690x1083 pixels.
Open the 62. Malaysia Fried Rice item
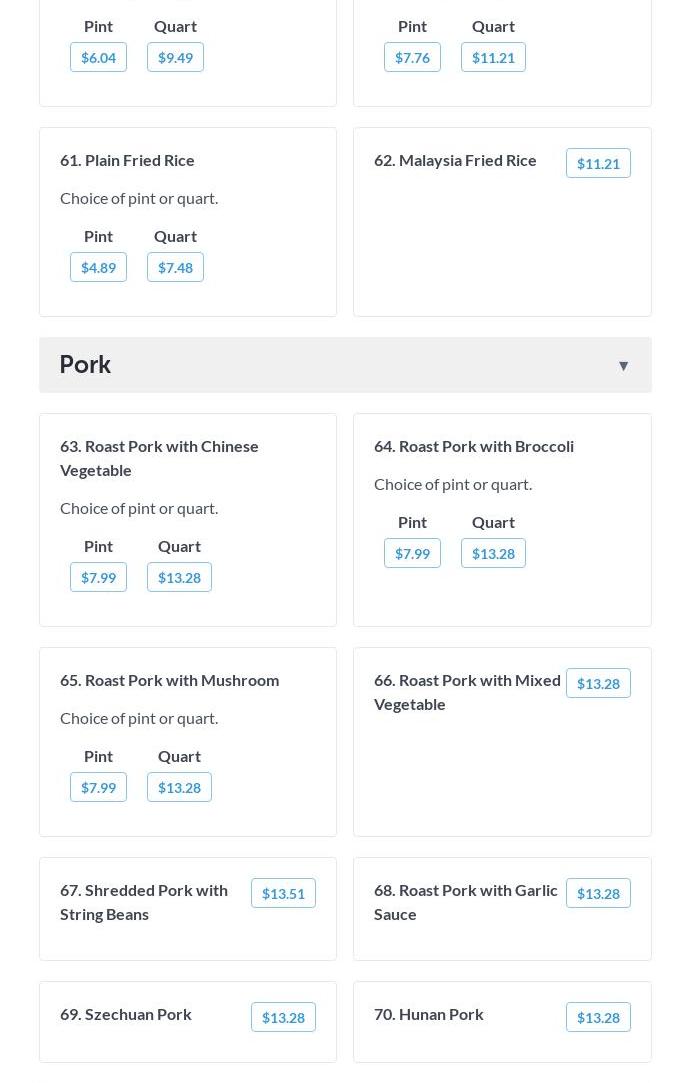(455, 160)
